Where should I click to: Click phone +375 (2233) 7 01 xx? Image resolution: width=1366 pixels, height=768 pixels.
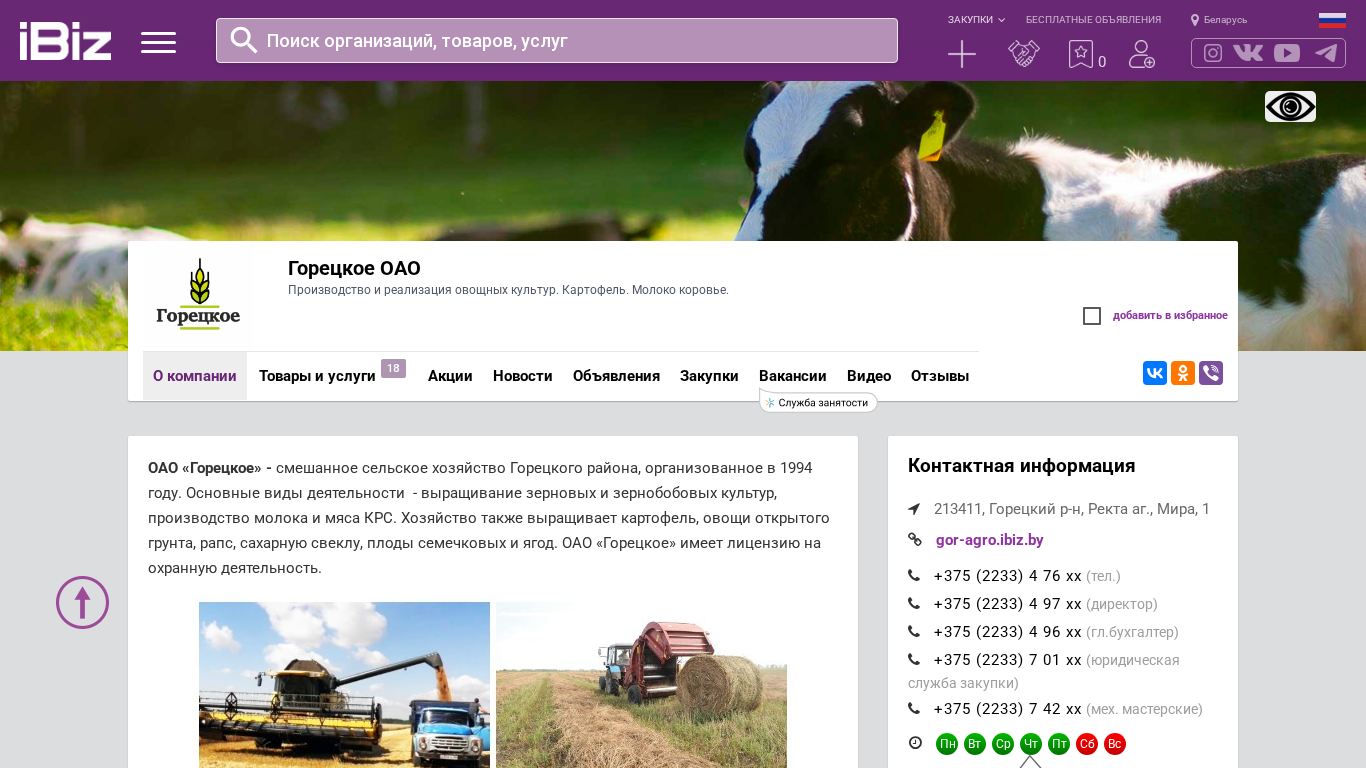[1008, 660]
